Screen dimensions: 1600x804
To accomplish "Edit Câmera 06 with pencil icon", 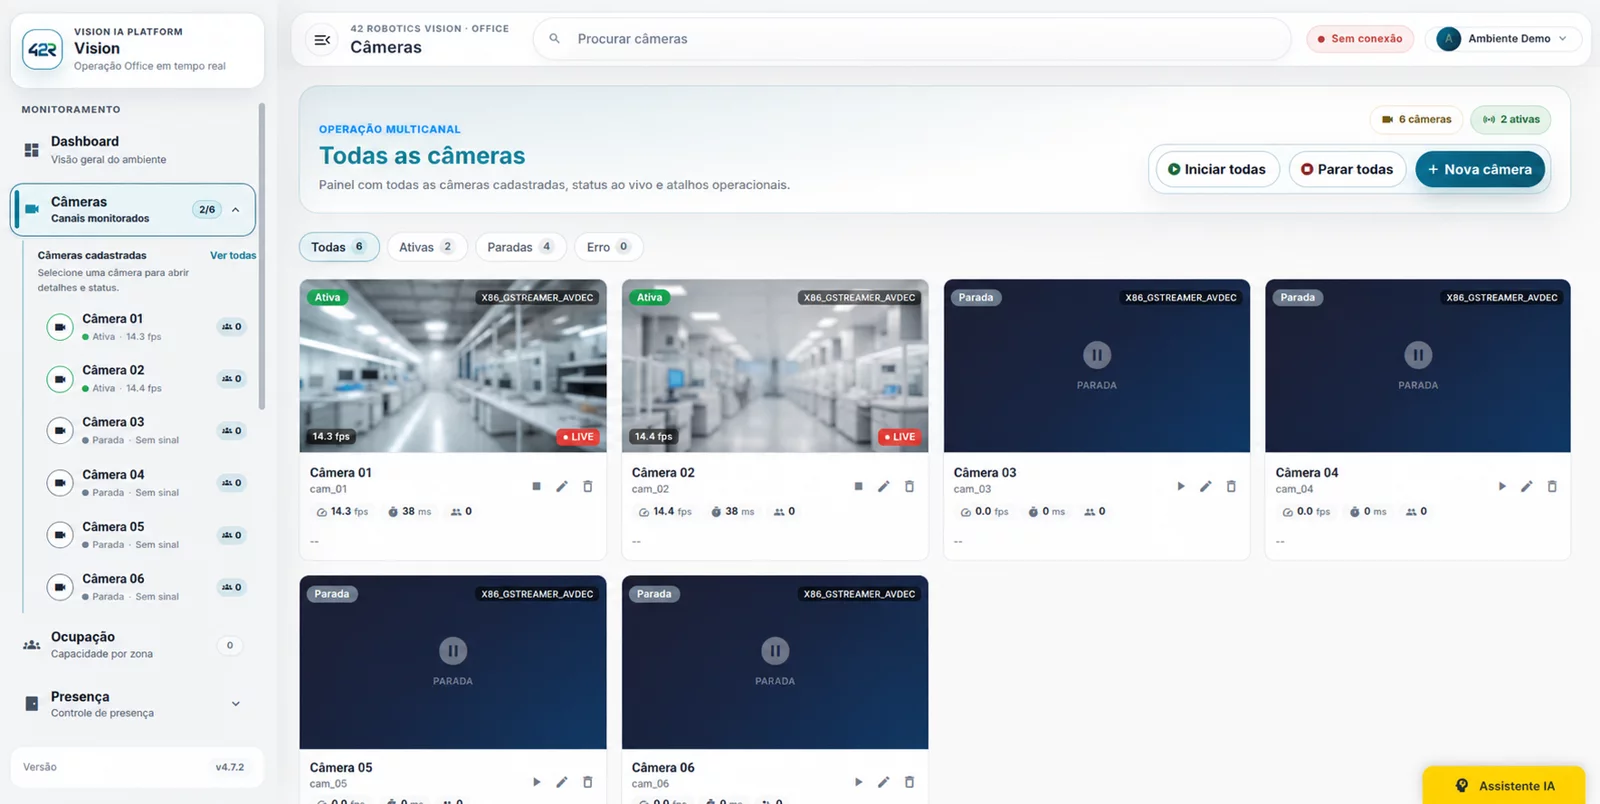I will click(883, 782).
